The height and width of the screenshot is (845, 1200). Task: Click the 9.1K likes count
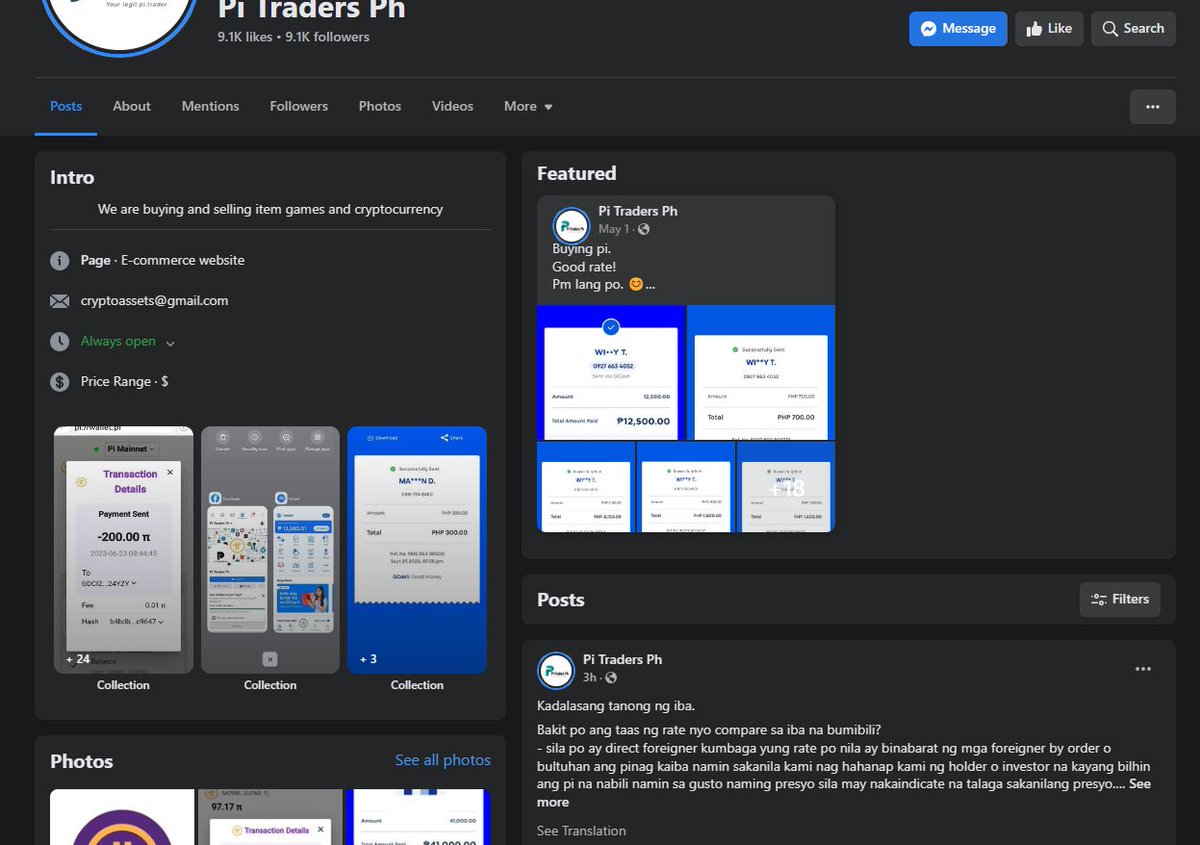pyautogui.click(x=245, y=37)
